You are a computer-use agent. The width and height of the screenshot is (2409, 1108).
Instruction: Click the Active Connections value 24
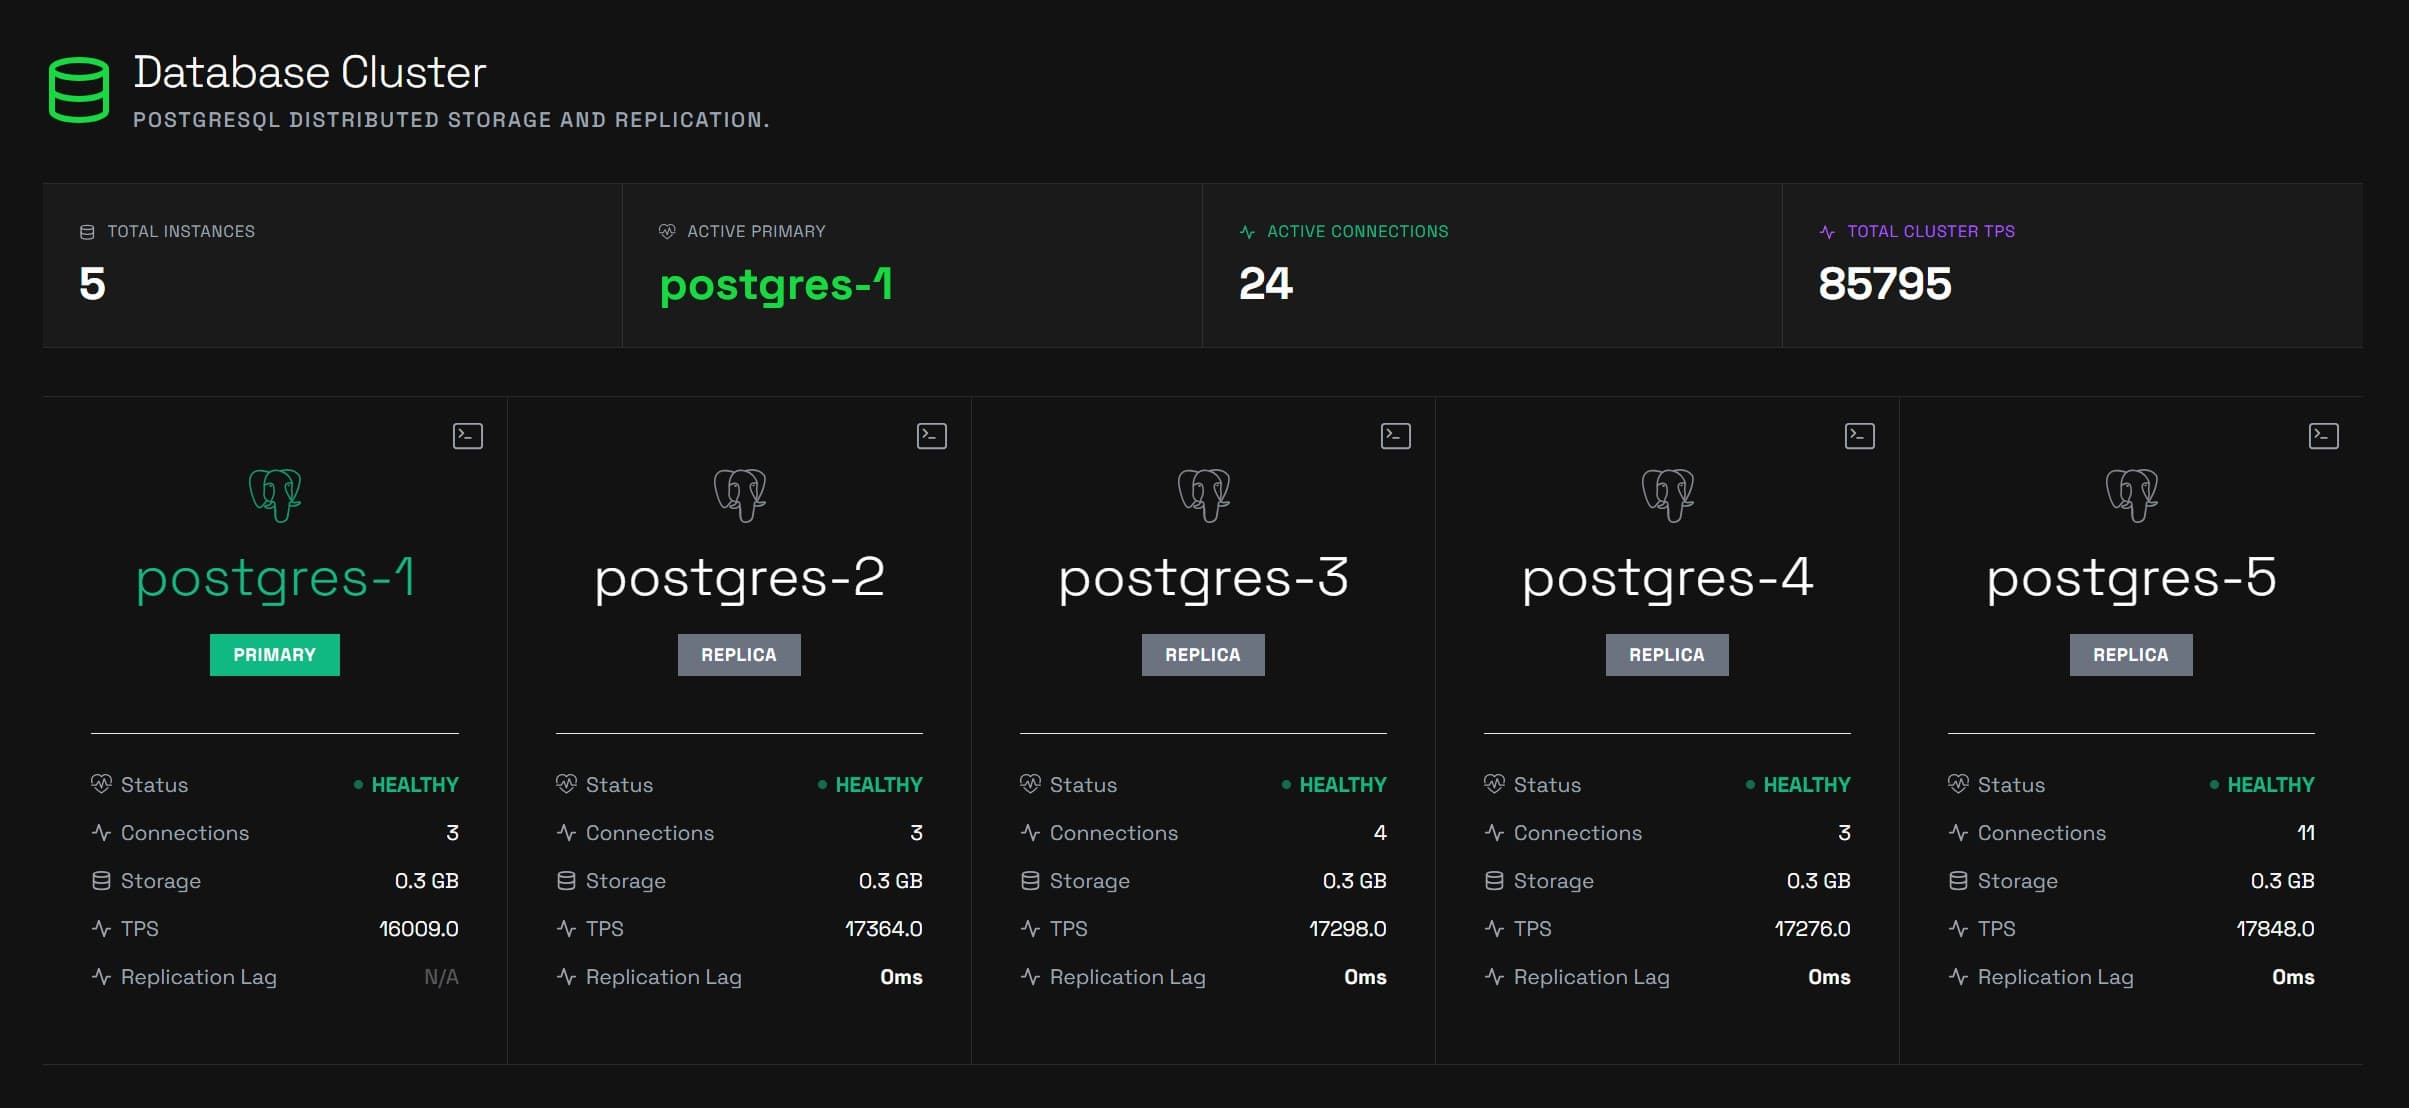coord(1266,284)
